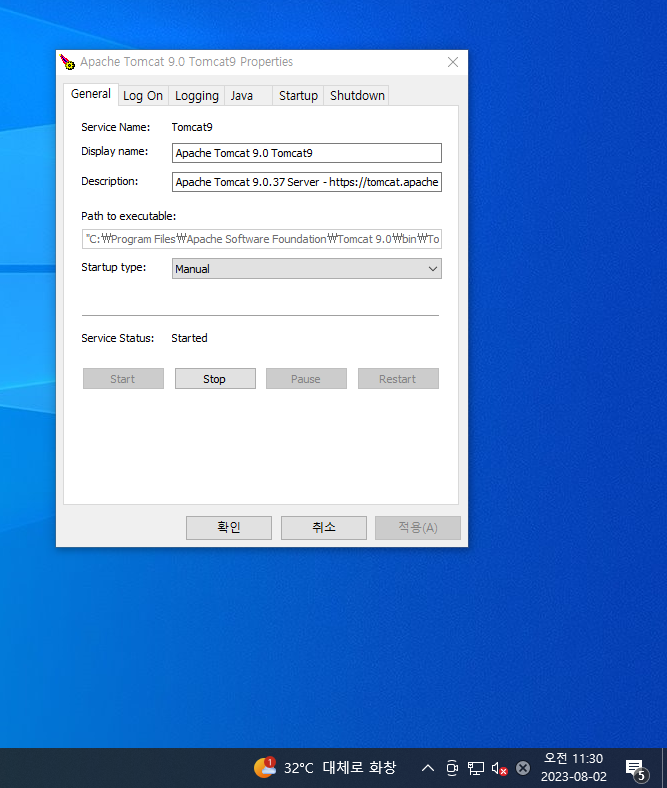
Task: Click the Path to executable label
Action: pyautogui.click(x=129, y=216)
